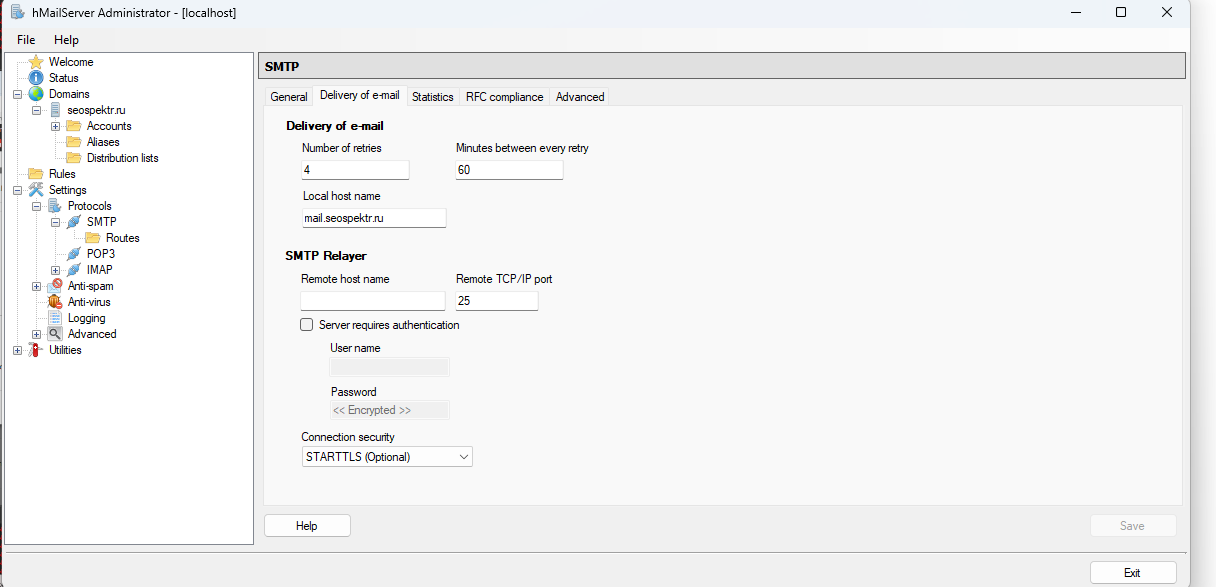Open the Connection security dropdown
The height and width of the screenshot is (587, 1216).
[387, 457]
